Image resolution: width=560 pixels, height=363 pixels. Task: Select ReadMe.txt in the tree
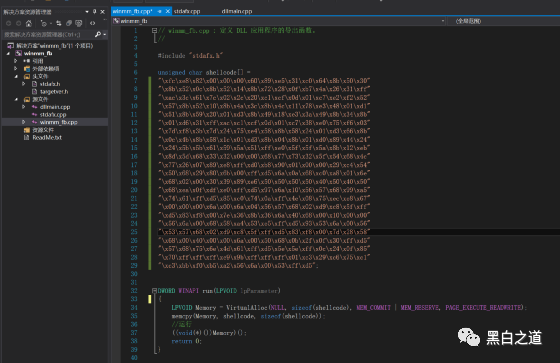(x=47, y=138)
